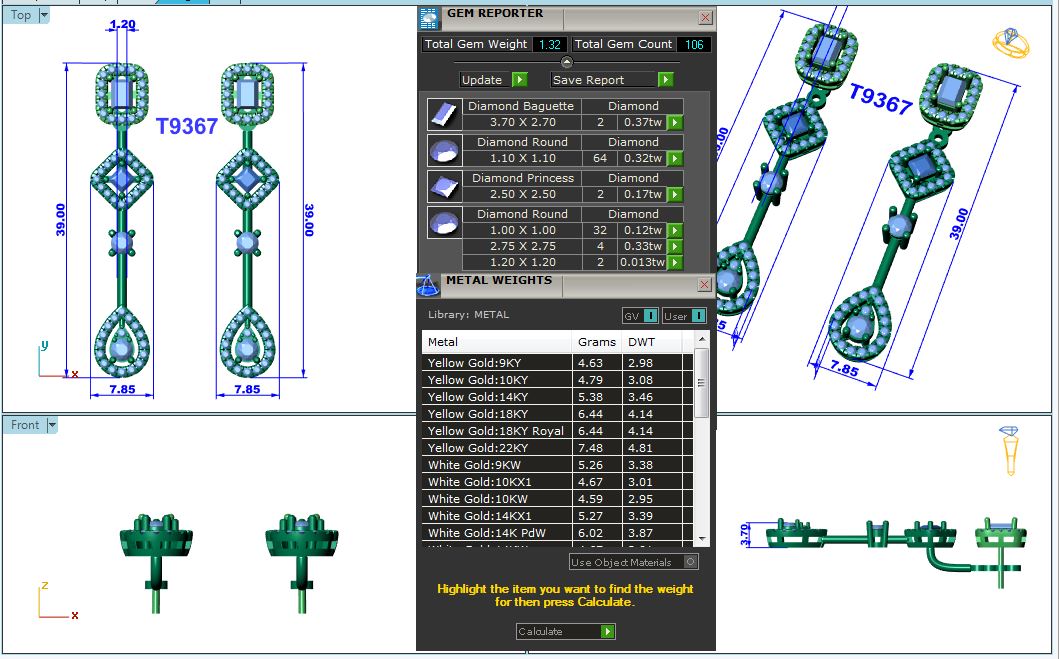This screenshot has height=659, width=1059.
Task: Click the Metal Weights scale icon
Action: (428, 284)
